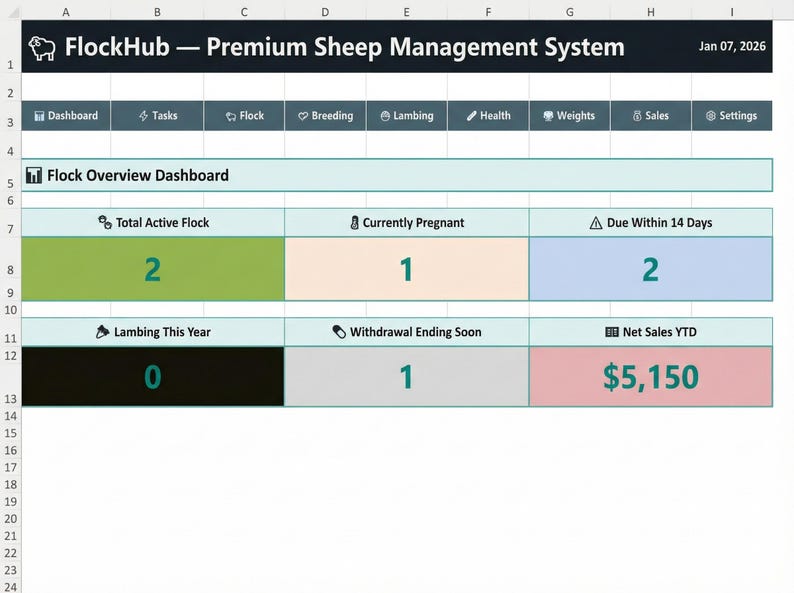
Task: Navigate to the Weights tab
Action: pyautogui.click(x=570, y=116)
